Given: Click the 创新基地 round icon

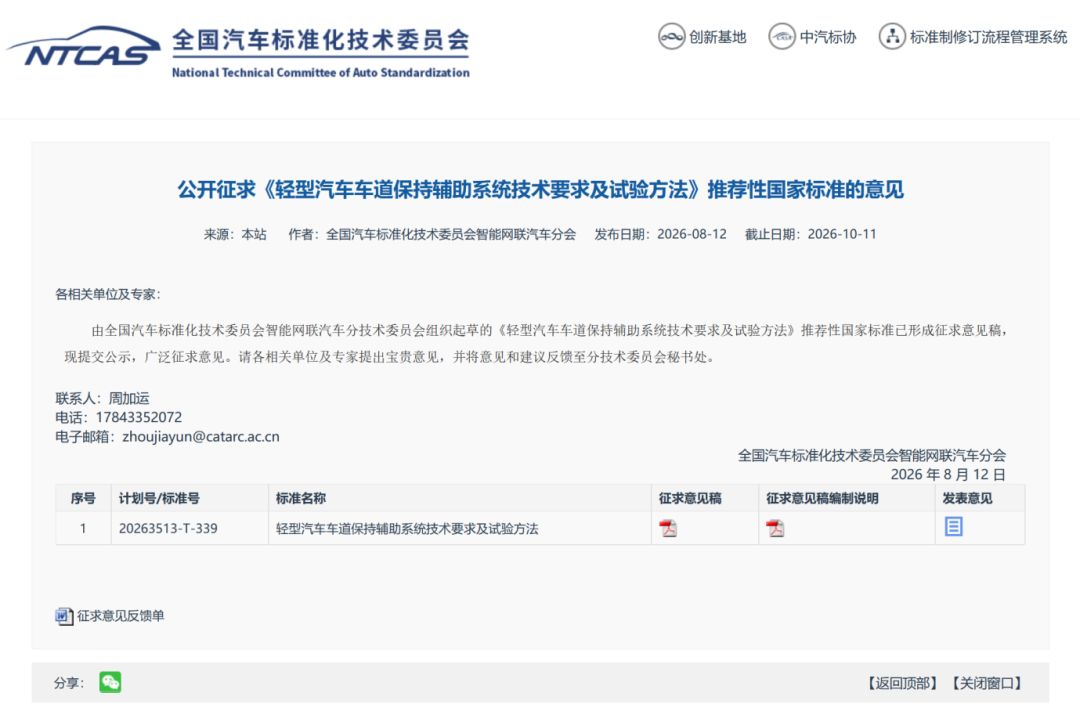Looking at the screenshot, I should pyautogui.click(x=671, y=37).
